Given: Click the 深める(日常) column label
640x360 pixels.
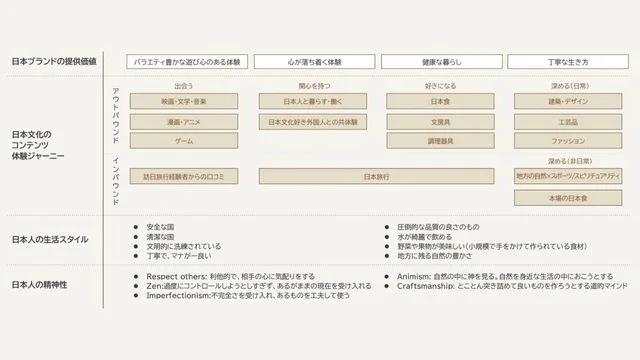Looking at the screenshot, I should point(569,86).
